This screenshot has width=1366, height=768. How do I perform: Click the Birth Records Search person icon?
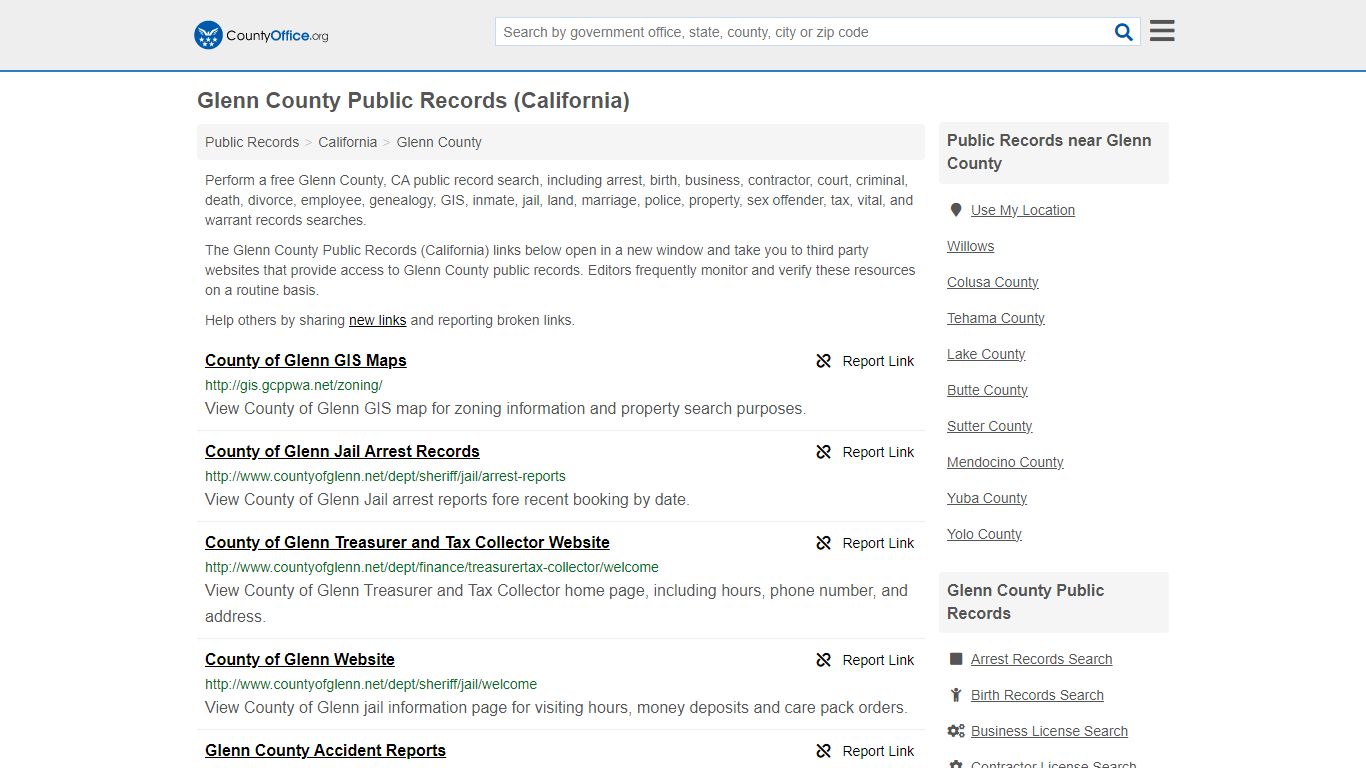pos(956,695)
